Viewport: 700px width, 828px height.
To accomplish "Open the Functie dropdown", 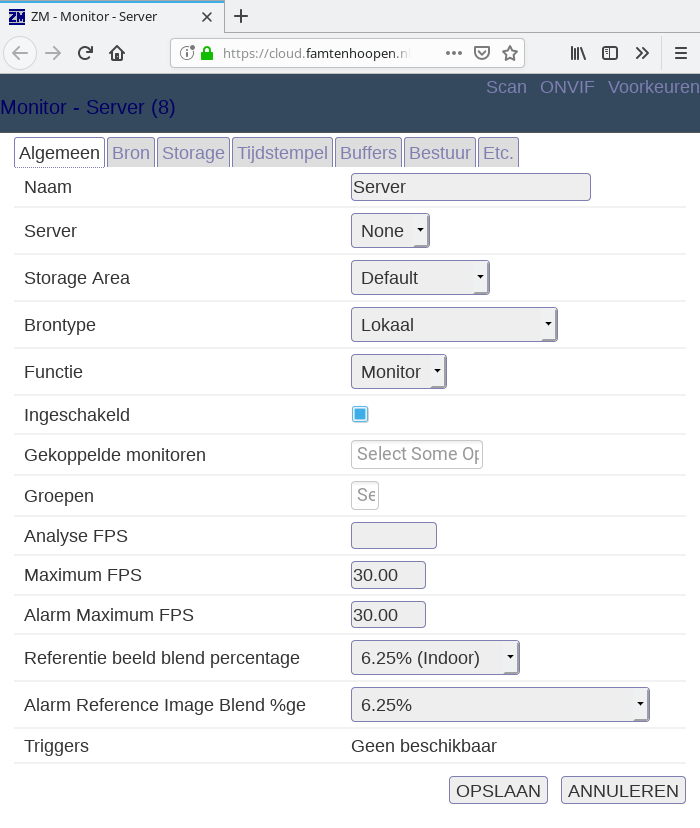I will [x=398, y=372].
